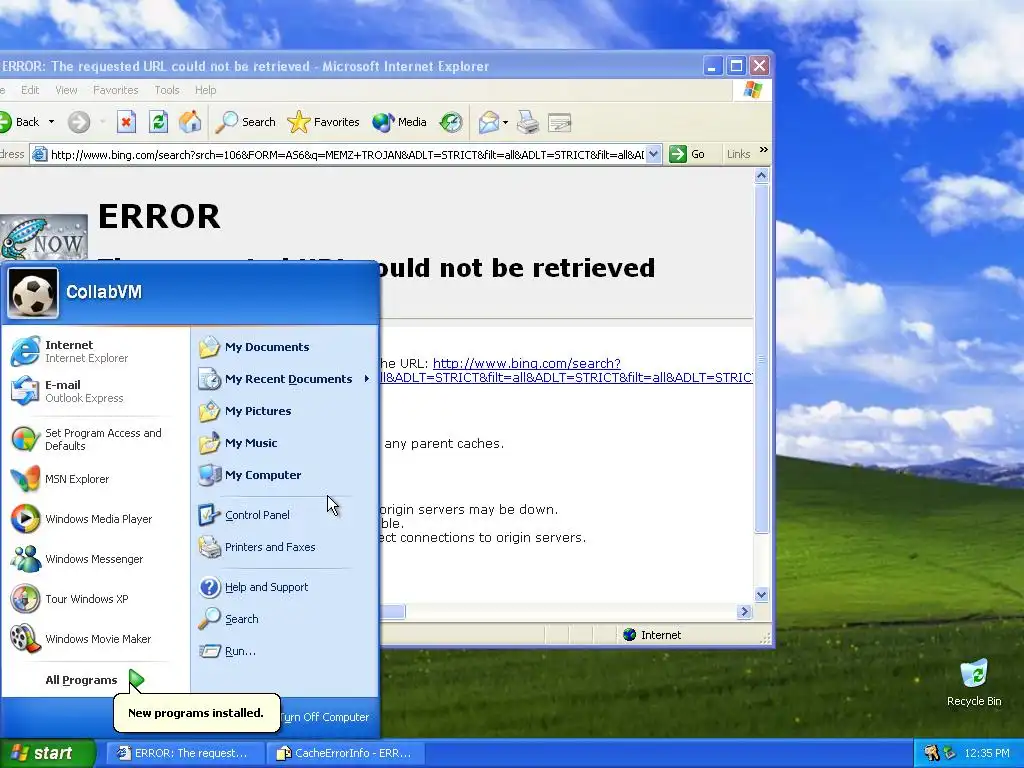This screenshot has height=768, width=1024.
Task: Click the Squid NOW logo image
Action: coord(44,238)
